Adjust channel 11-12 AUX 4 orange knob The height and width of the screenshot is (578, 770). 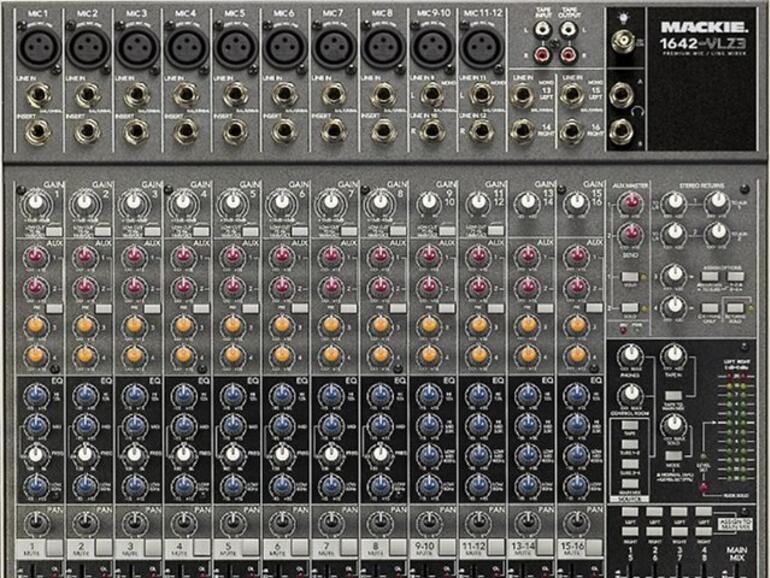pyautogui.click(x=479, y=355)
